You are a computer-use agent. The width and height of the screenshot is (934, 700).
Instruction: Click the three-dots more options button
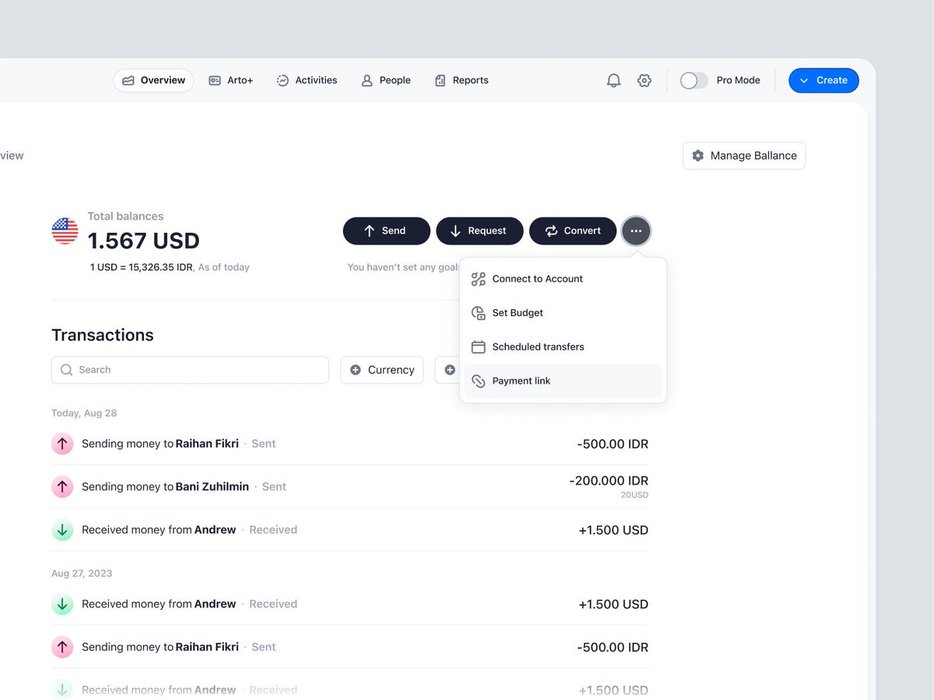636,231
